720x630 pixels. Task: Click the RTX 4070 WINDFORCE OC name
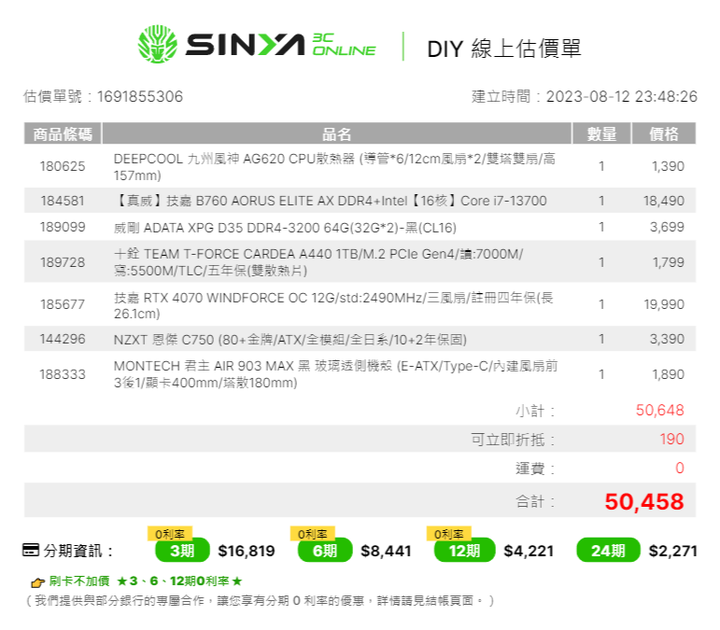(x=333, y=305)
